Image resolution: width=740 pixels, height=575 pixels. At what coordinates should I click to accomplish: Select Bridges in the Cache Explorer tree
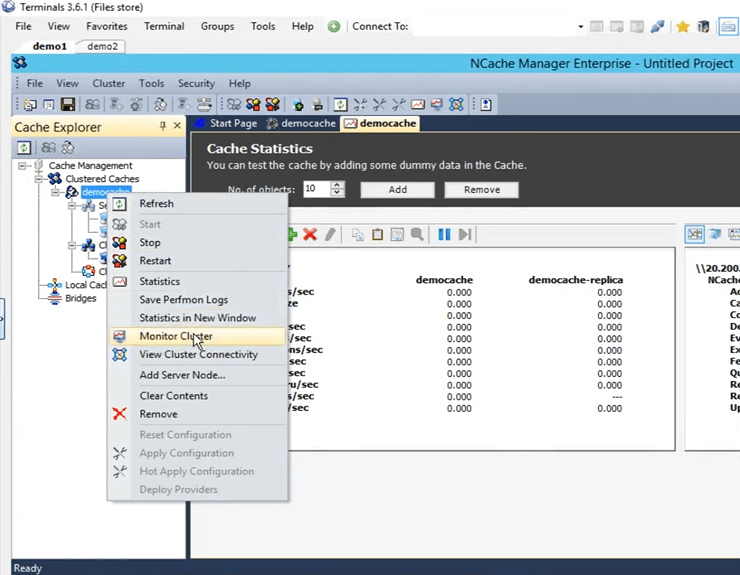[x=81, y=298]
